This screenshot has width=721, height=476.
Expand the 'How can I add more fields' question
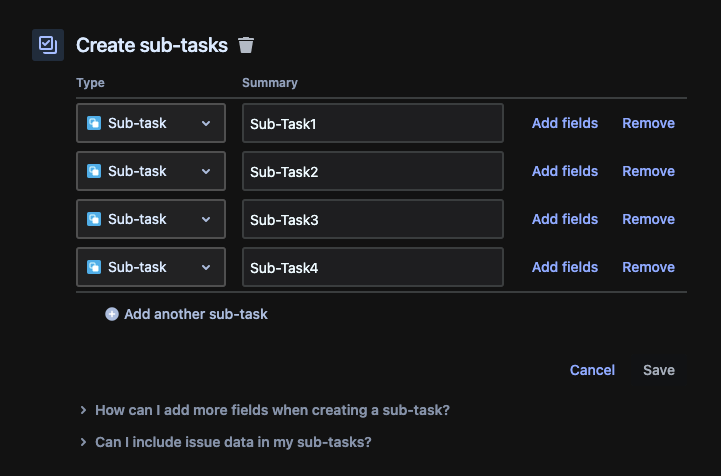click(270, 410)
